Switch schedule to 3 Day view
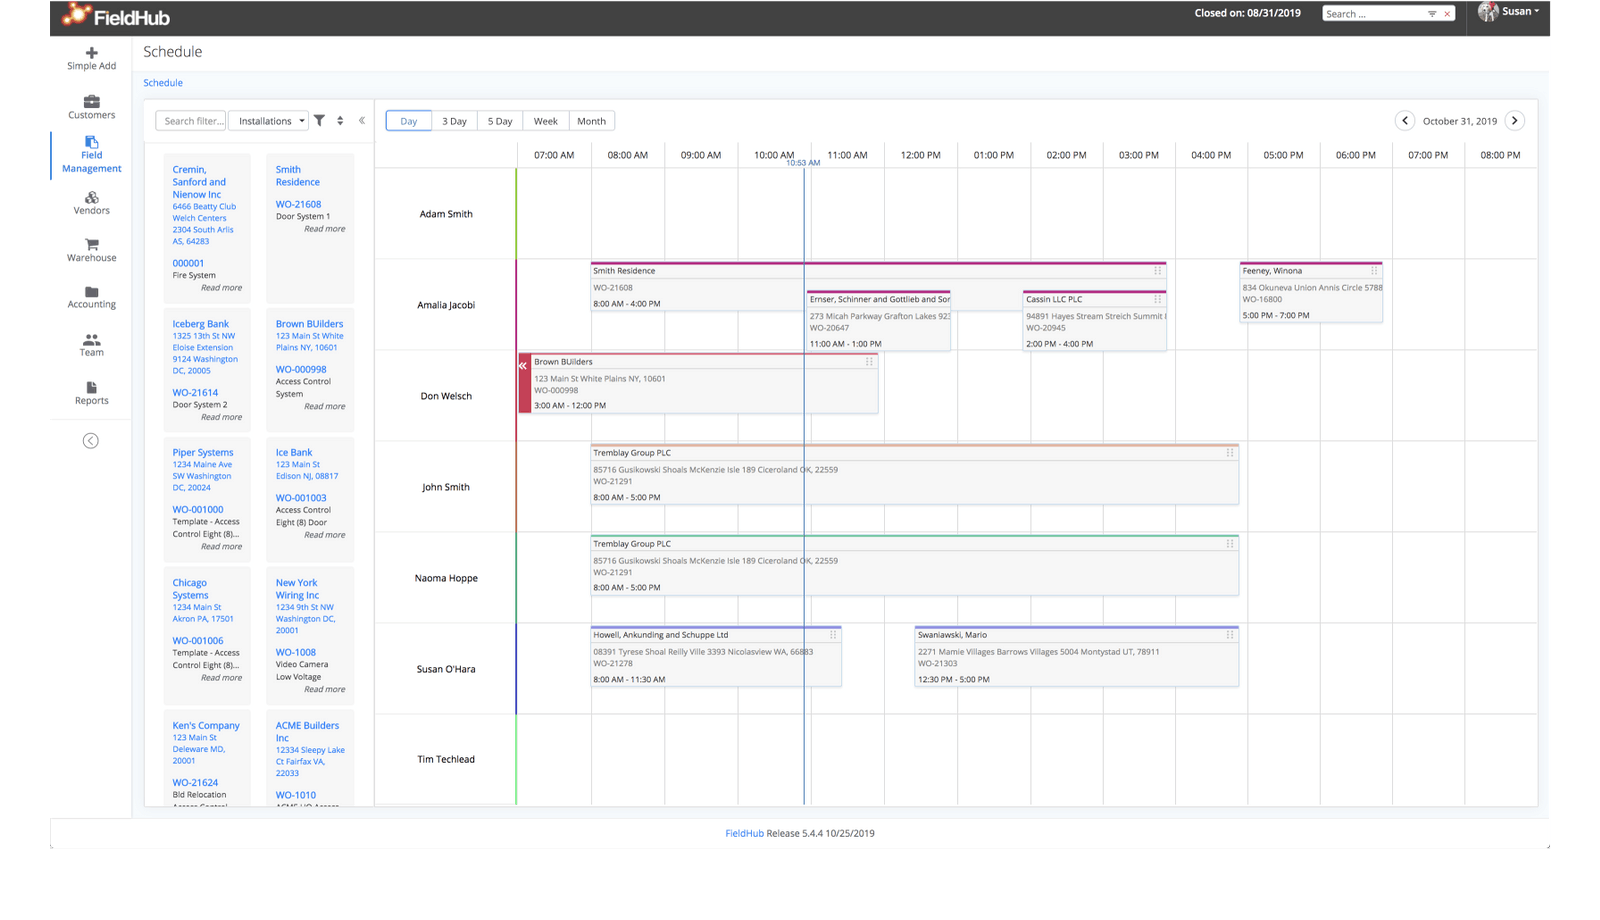Viewport: 1600px width, 920px height. [x=454, y=120]
